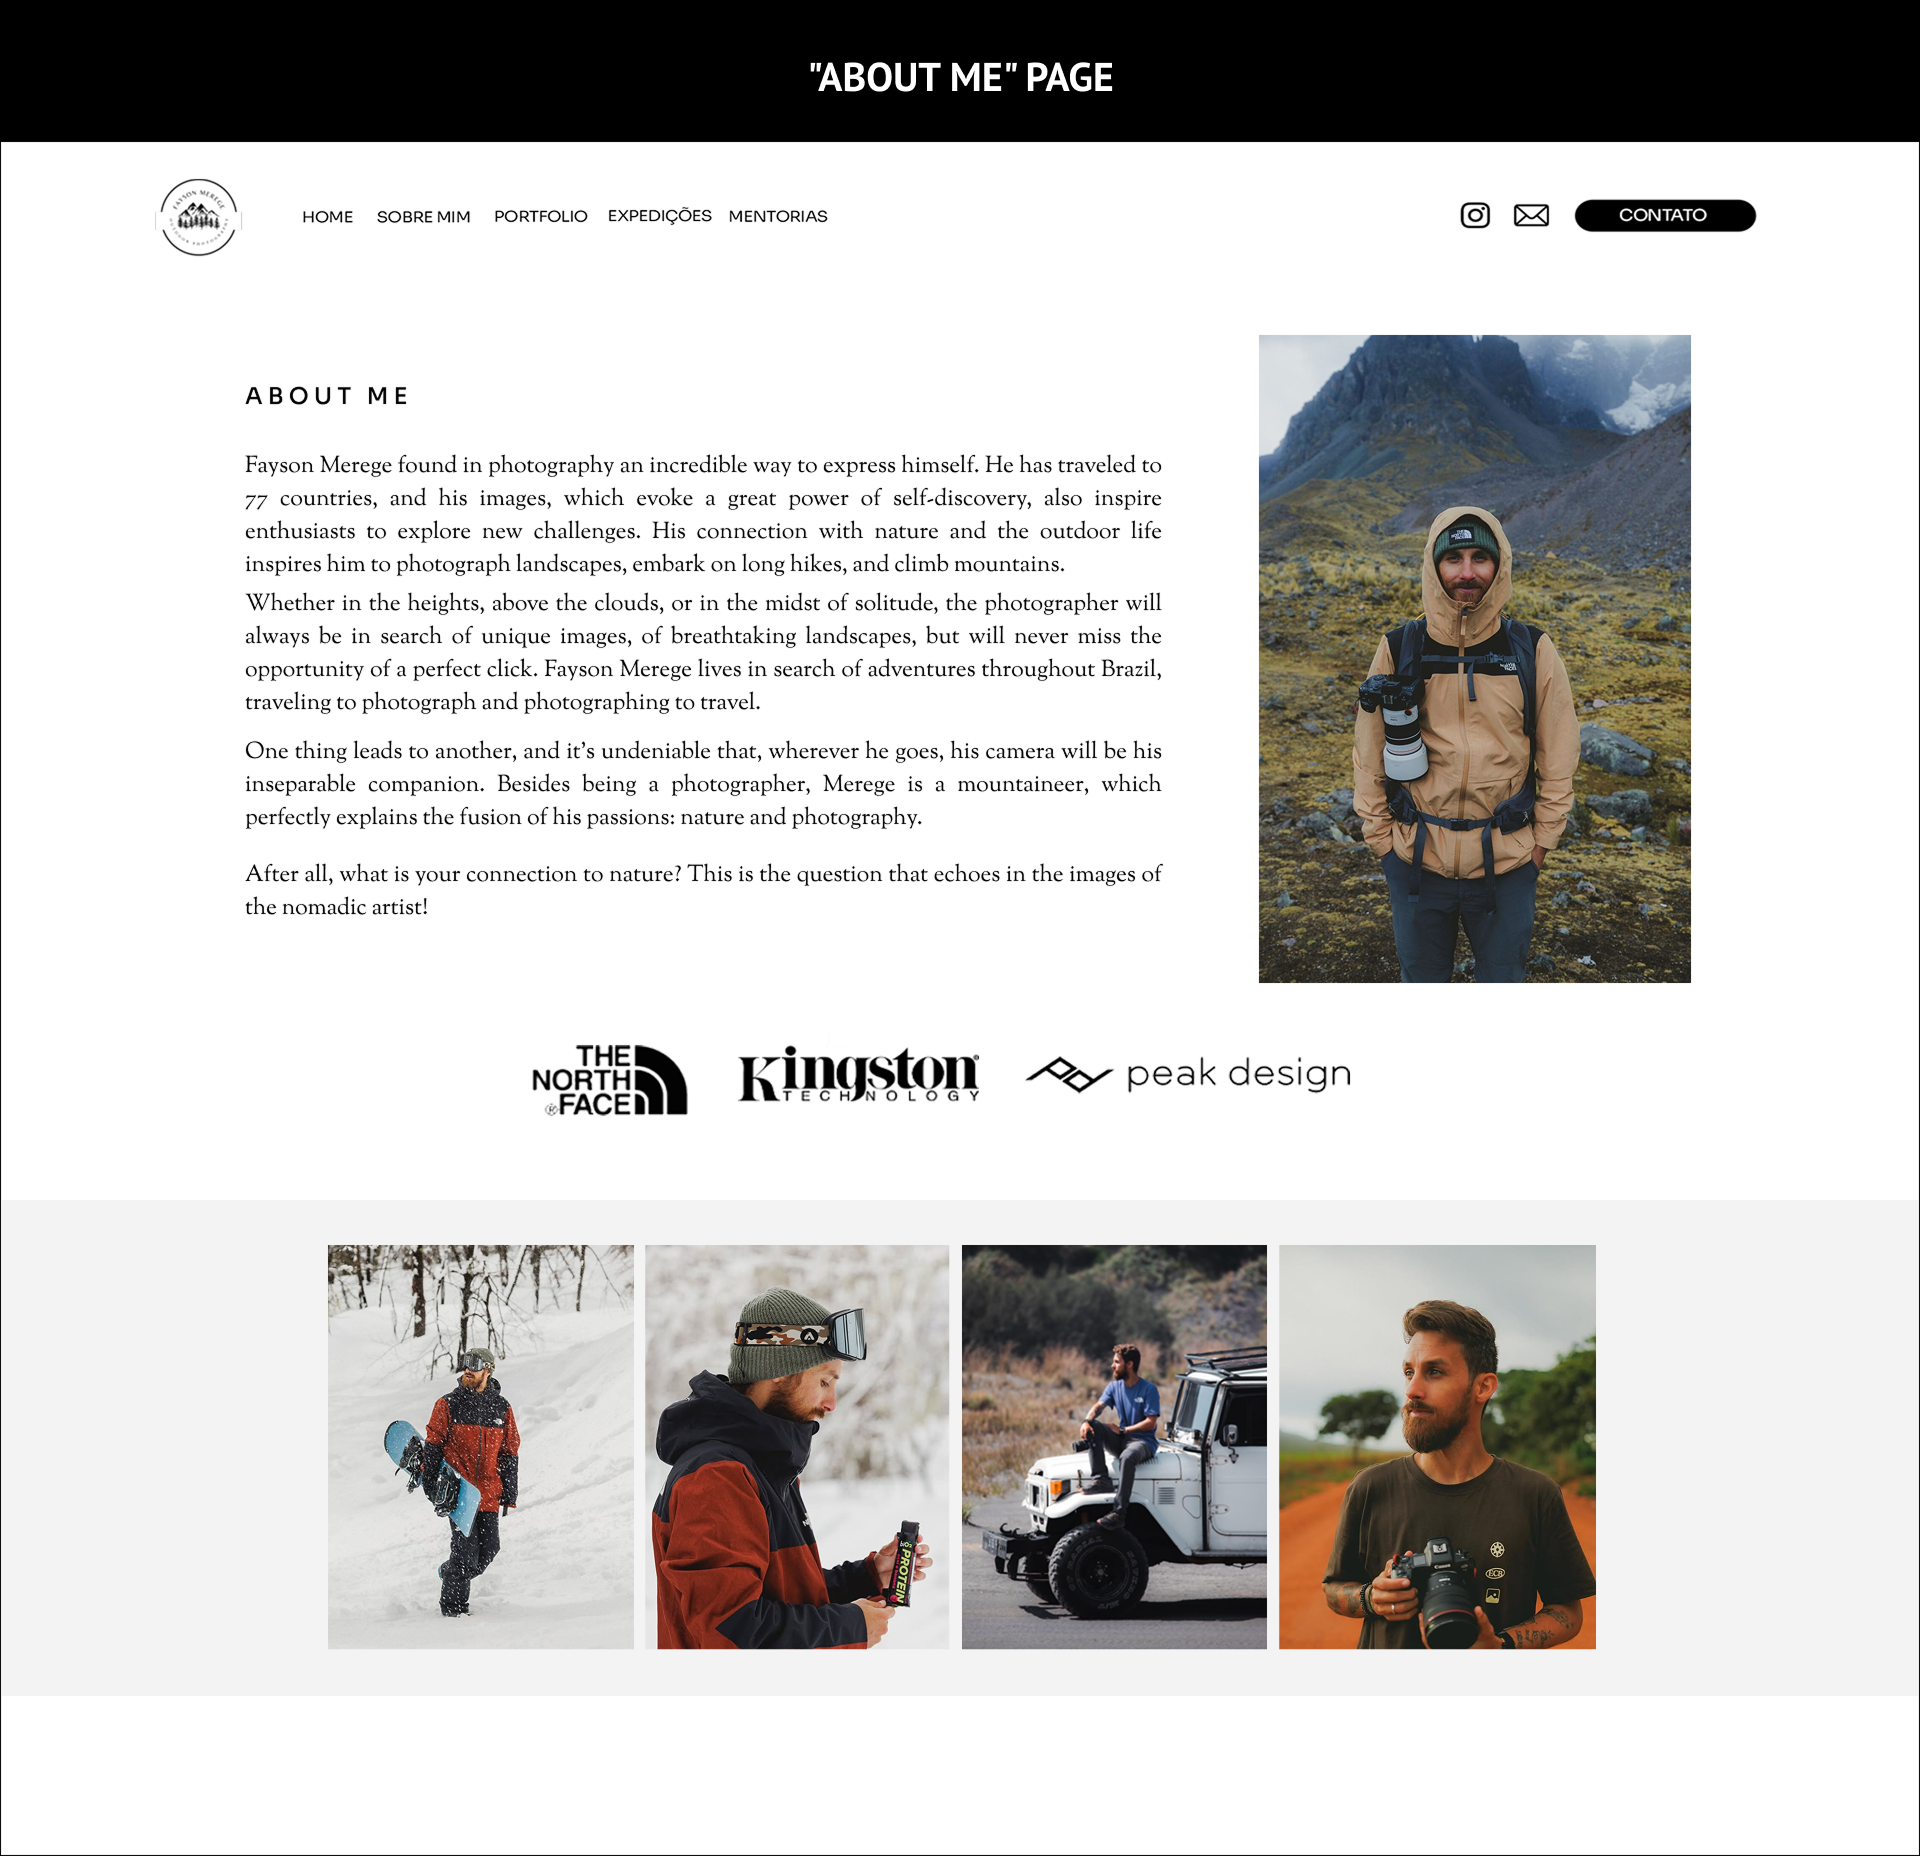Image resolution: width=1920 pixels, height=1856 pixels.
Task: Navigate to MENTORIAS
Action: 778,216
